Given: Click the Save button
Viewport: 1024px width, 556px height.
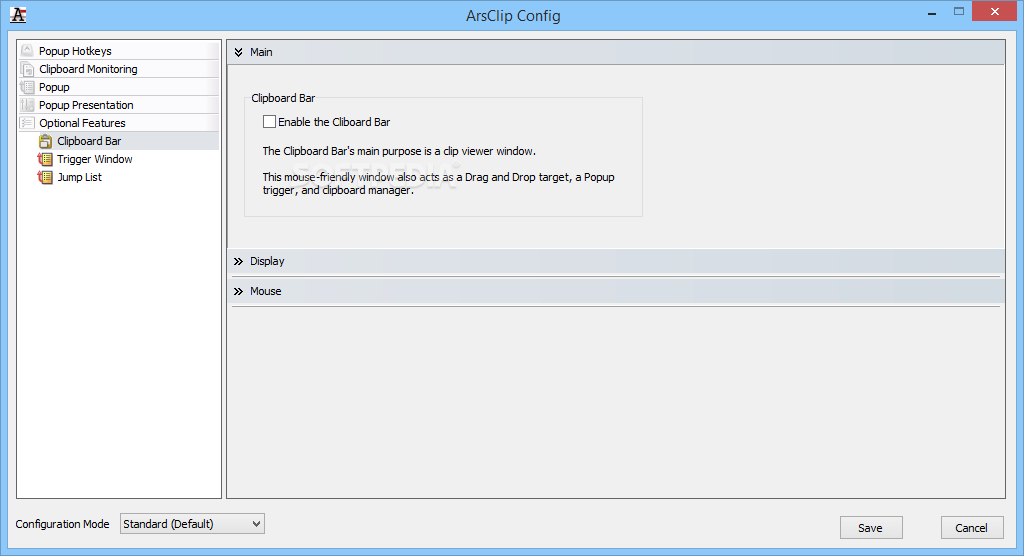Looking at the screenshot, I should 871,528.
